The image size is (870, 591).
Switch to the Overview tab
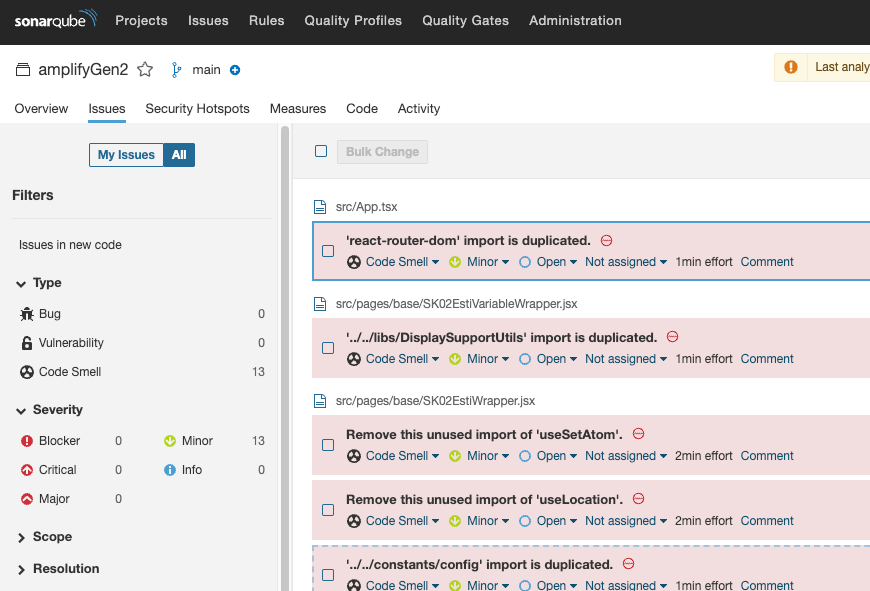point(41,109)
